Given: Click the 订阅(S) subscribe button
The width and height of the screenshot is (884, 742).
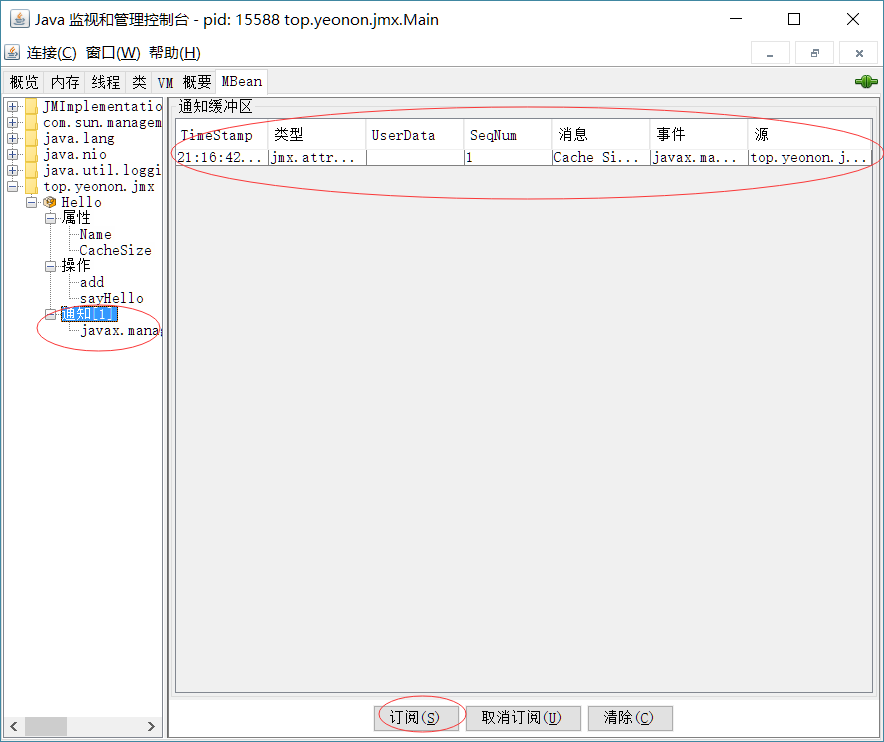Looking at the screenshot, I should pyautogui.click(x=416, y=718).
